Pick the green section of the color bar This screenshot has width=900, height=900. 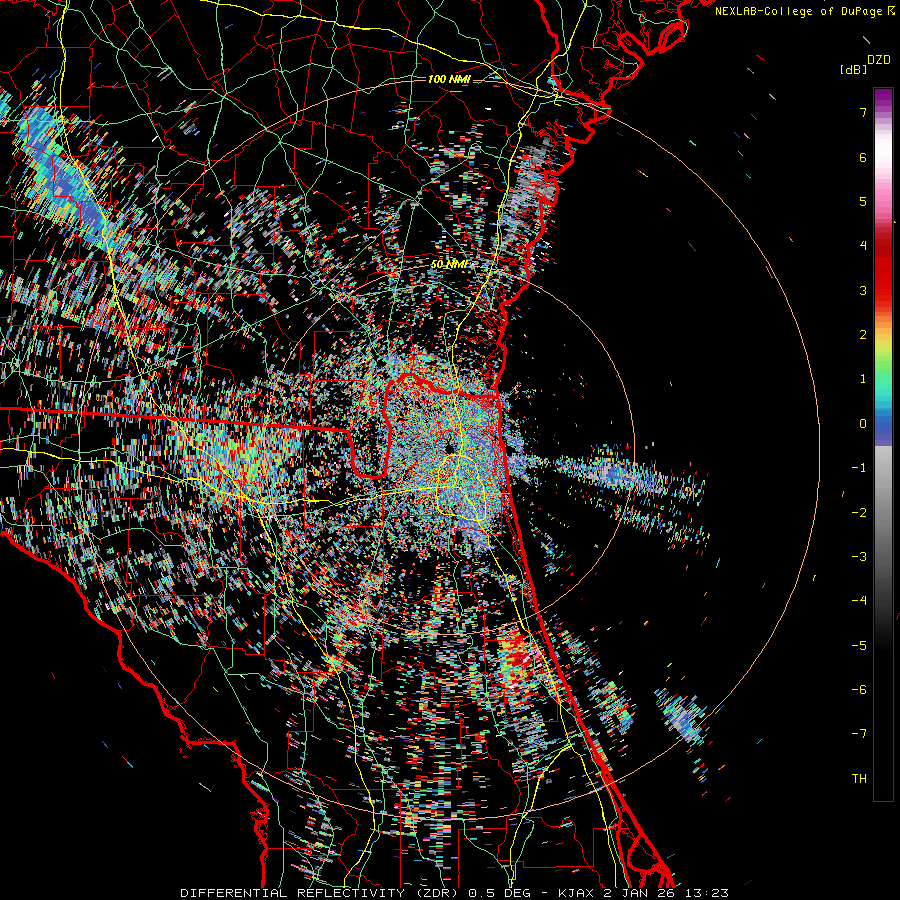click(883, 373)
